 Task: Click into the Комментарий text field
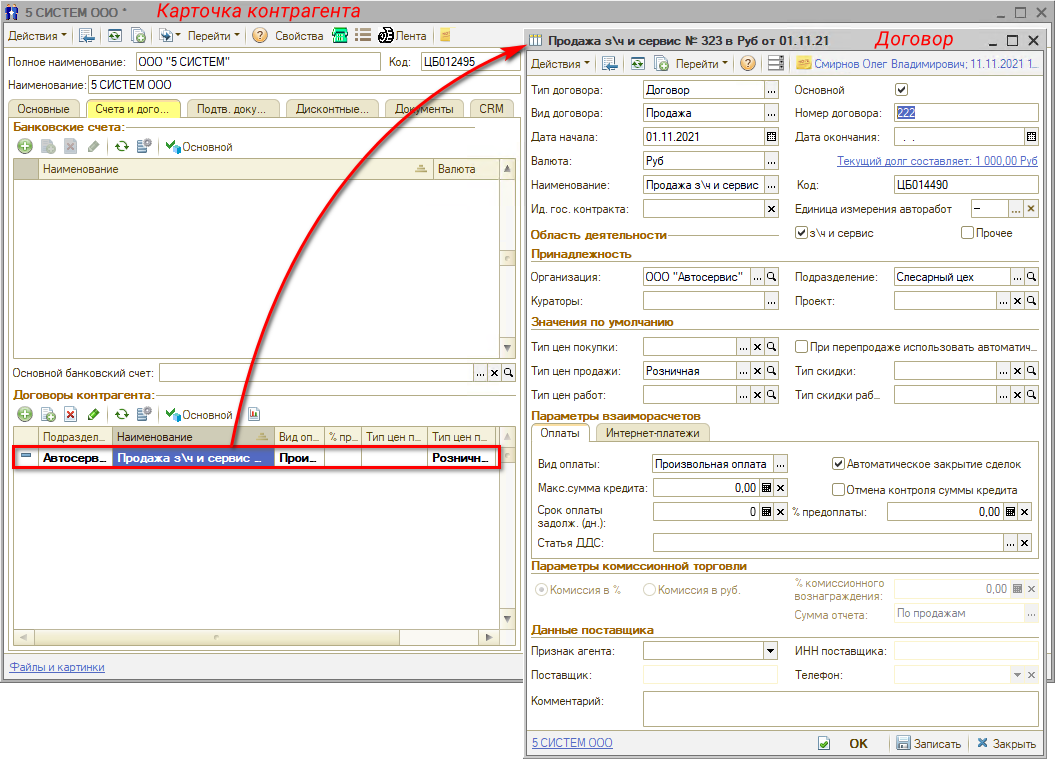(840, 709)
